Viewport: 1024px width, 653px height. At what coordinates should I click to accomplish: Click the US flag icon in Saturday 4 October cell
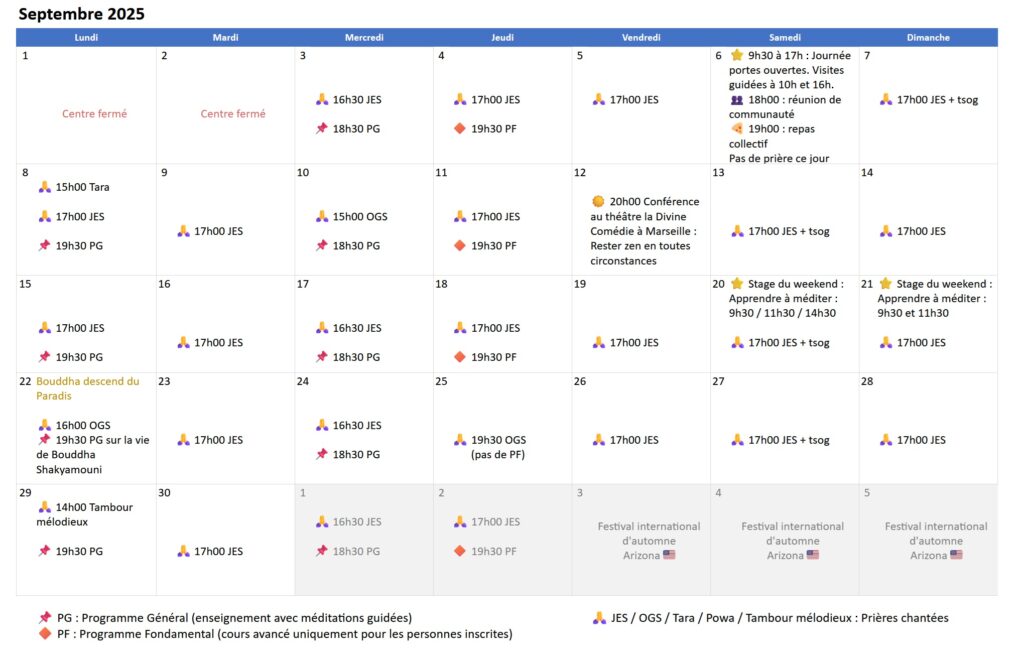[x=812, y=554]
